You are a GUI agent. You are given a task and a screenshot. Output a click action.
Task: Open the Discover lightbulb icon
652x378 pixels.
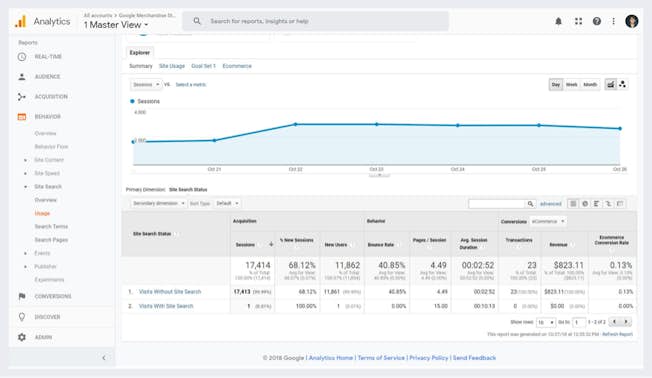pyautogui.click(x=22, y=317)
